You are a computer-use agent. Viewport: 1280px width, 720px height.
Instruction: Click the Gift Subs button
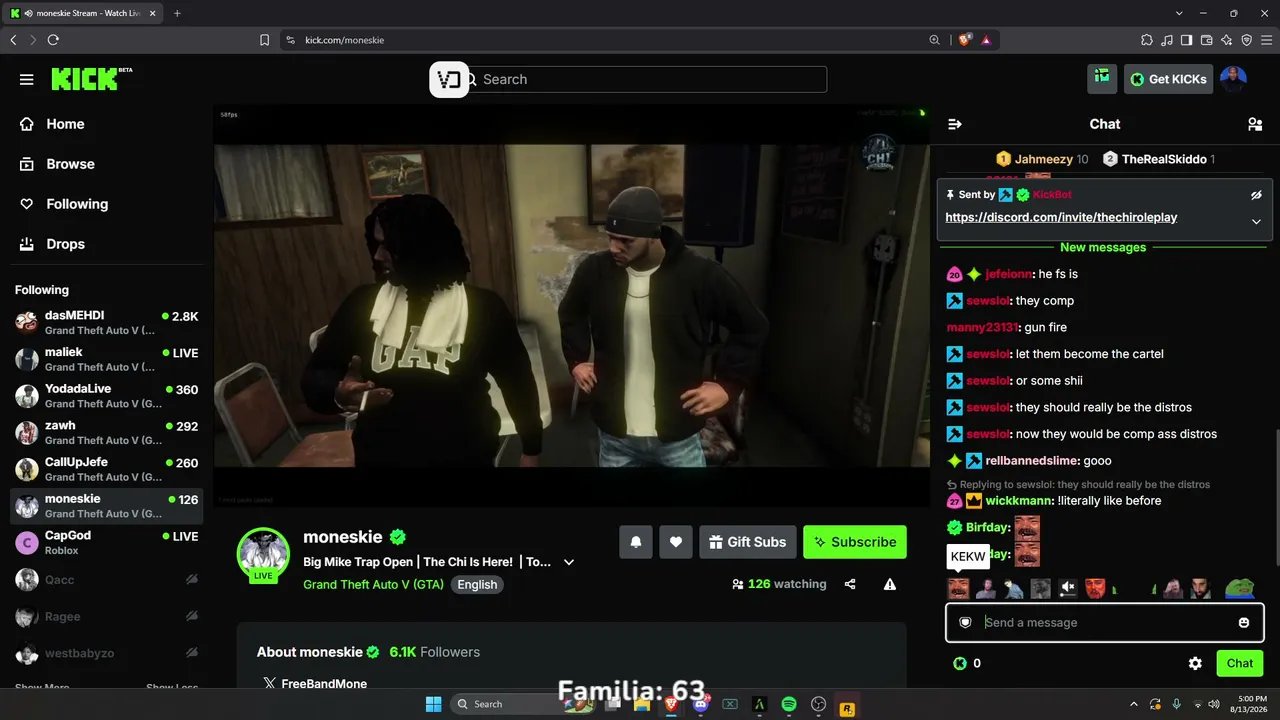point(748,542)
